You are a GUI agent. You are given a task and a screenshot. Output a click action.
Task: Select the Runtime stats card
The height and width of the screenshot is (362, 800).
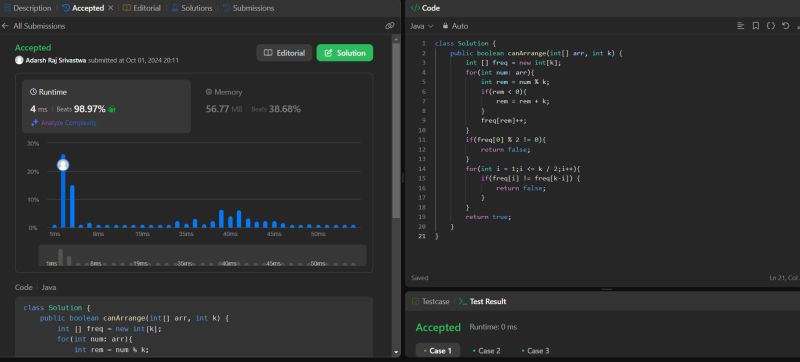click(x=107, y=107)
